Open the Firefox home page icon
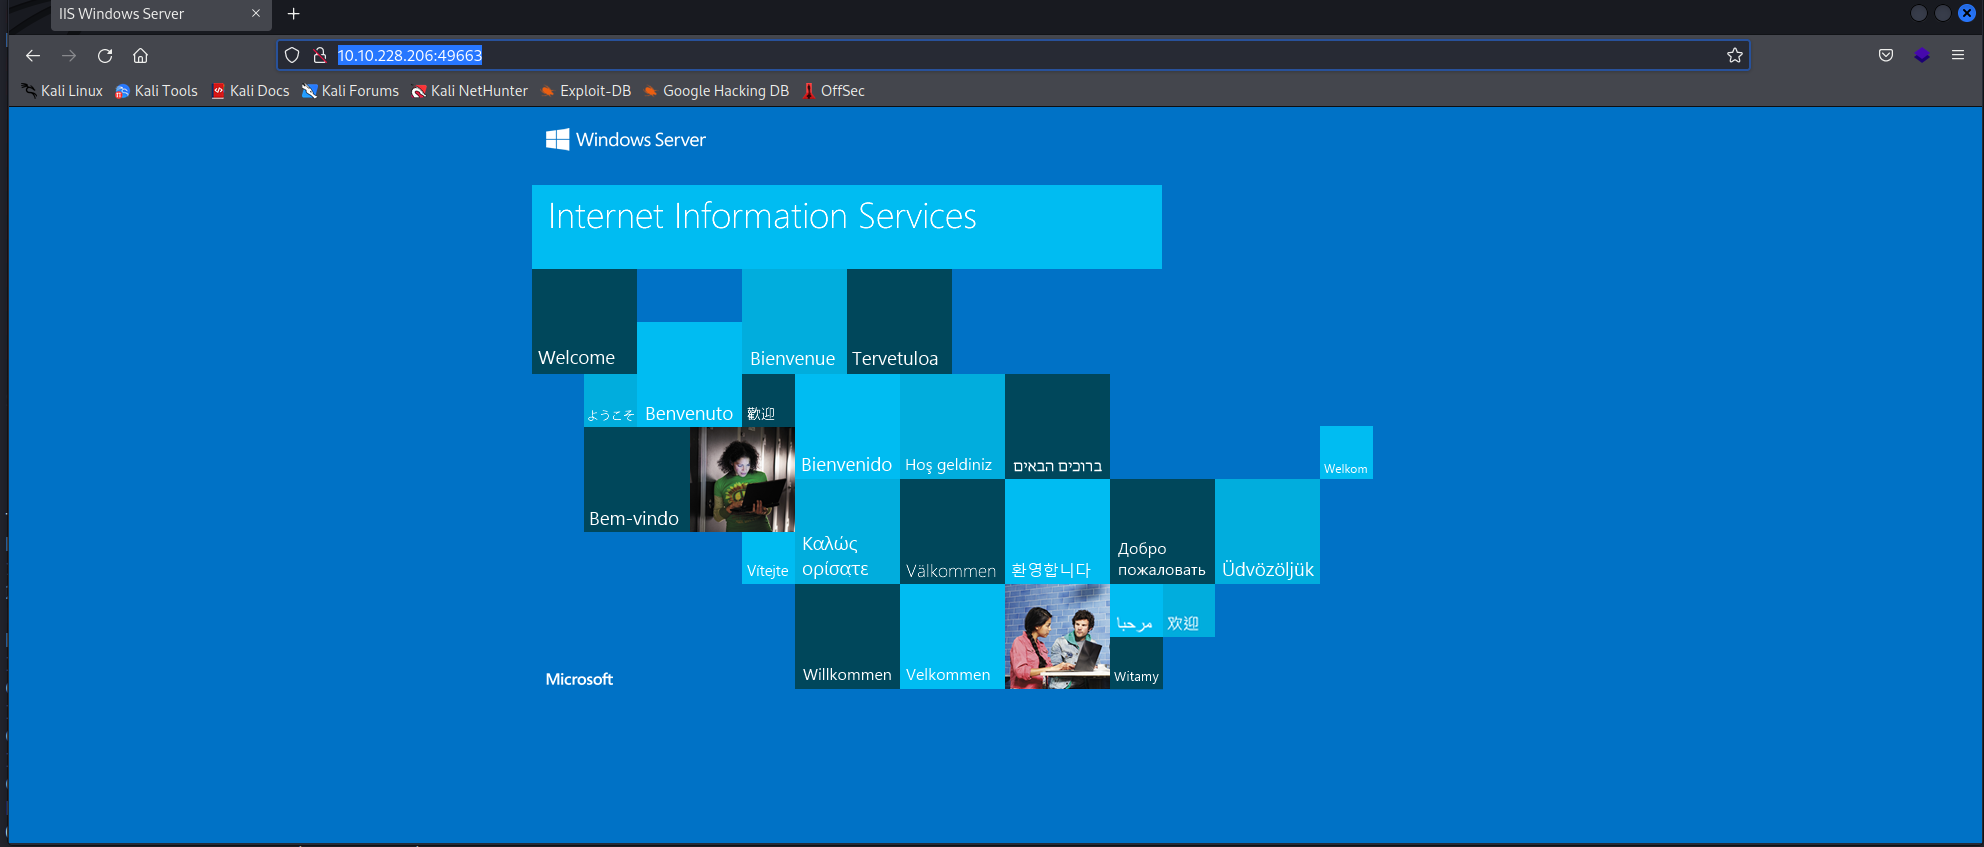 pos(141,56)
